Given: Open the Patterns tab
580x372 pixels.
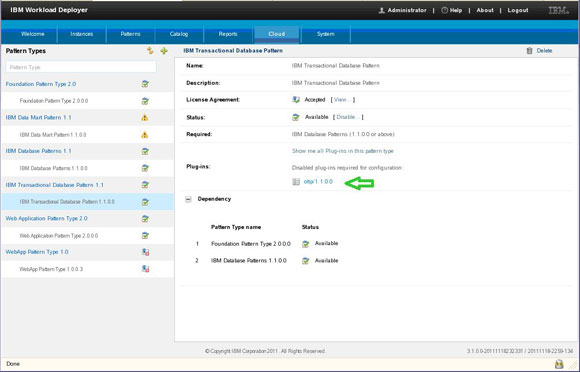Looking at the screenshot, I should tap(131, 34).
